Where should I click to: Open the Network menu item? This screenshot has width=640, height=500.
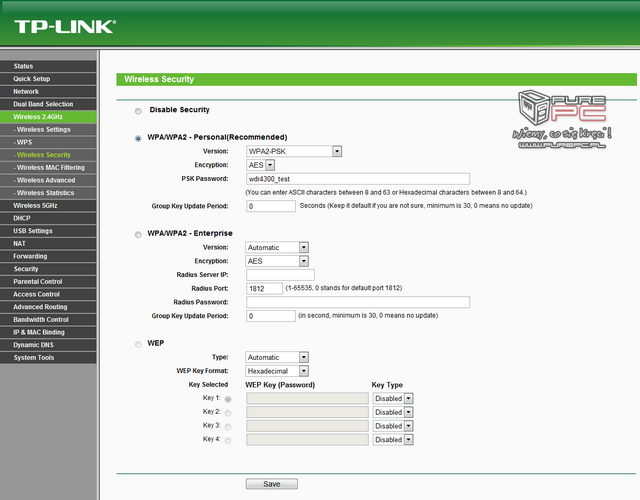coord(48,91)
